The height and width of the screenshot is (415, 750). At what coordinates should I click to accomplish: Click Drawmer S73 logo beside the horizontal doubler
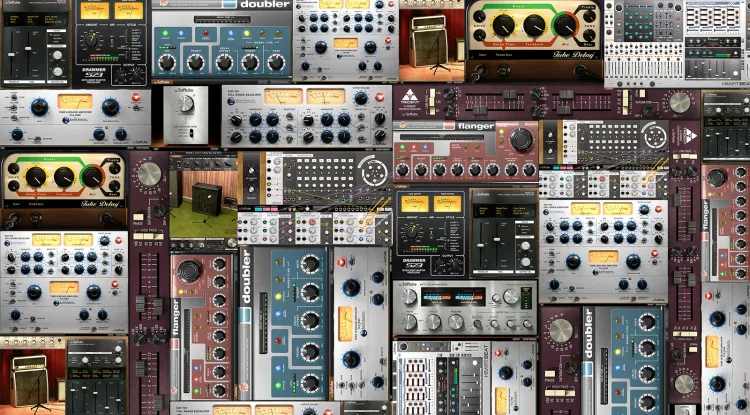pyautogui.click(x=93, y=74)
